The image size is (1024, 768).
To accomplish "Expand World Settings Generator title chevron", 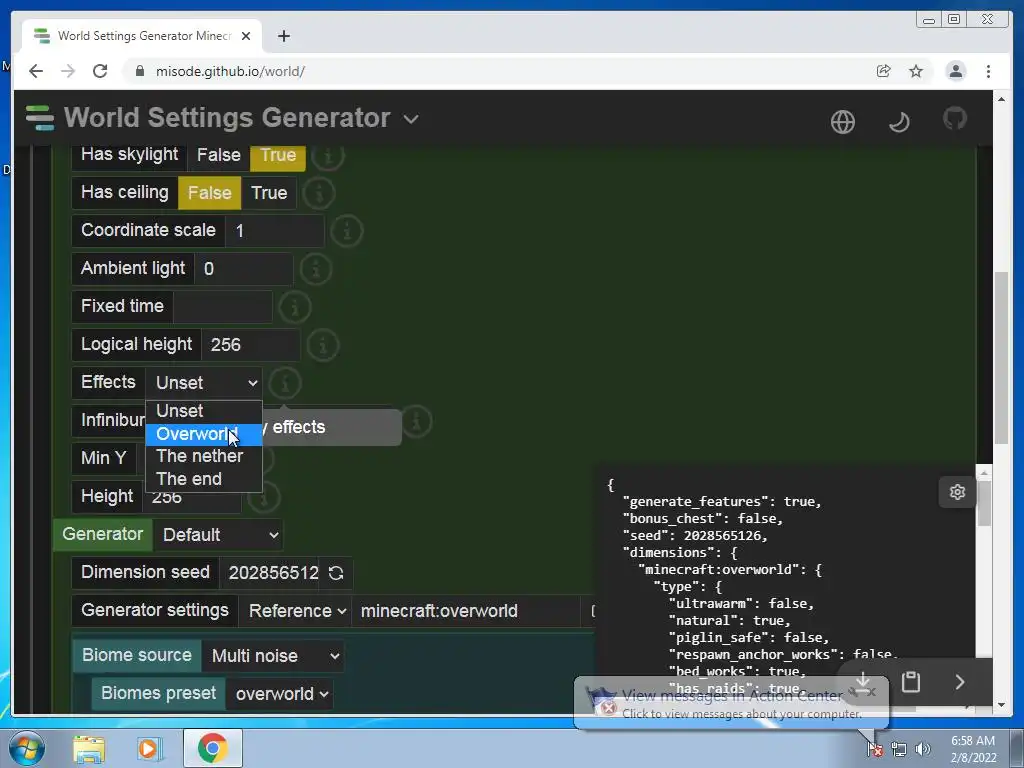I will tap(411, 119).
